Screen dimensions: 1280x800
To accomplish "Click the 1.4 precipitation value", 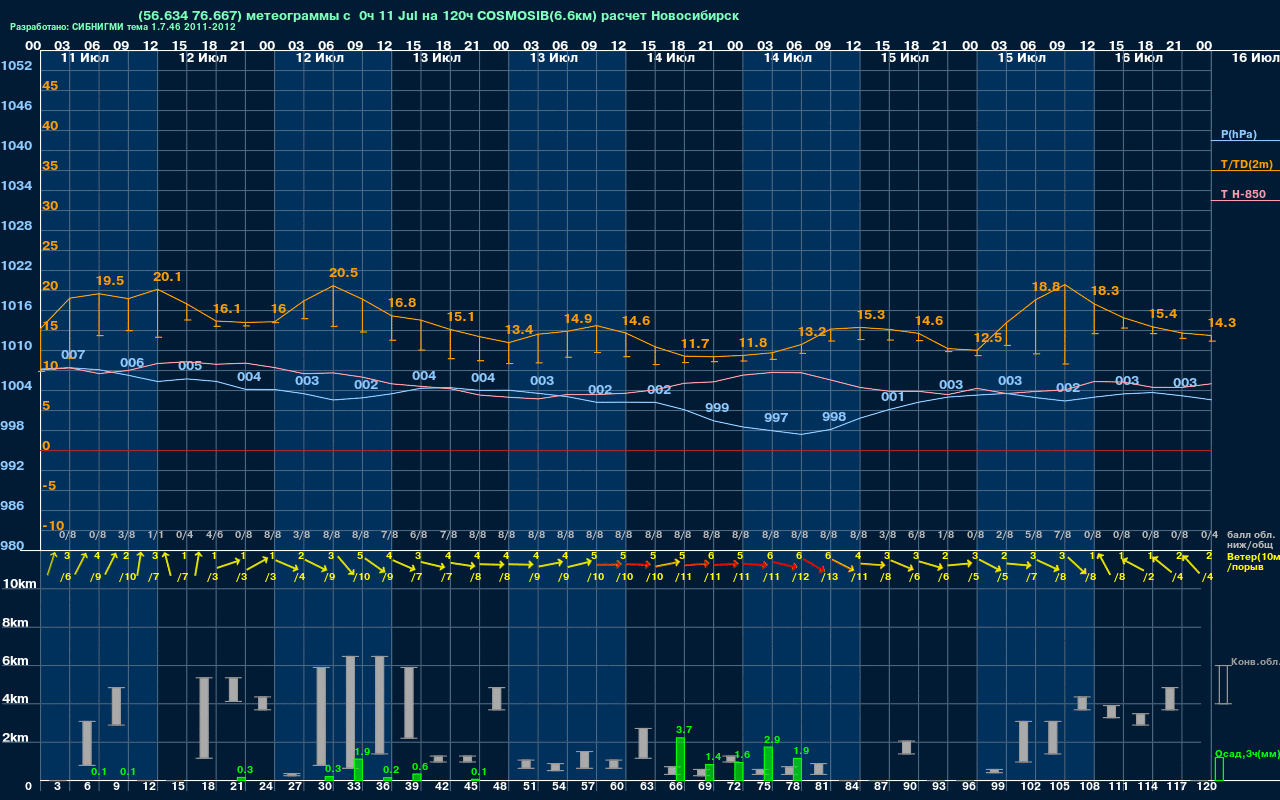I will [x=713, y=757].
